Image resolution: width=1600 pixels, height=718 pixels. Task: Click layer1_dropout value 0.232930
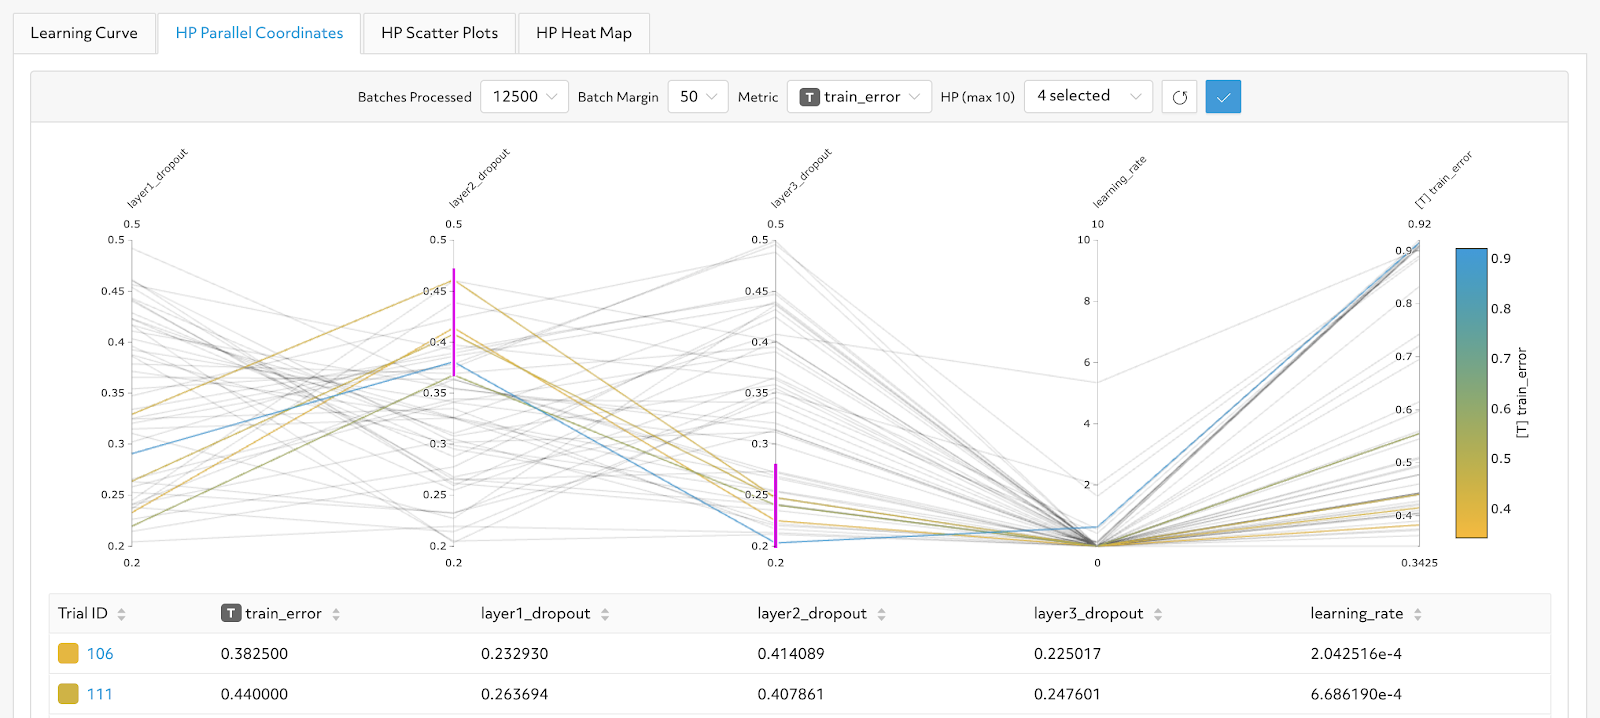(x=514, y=654)
